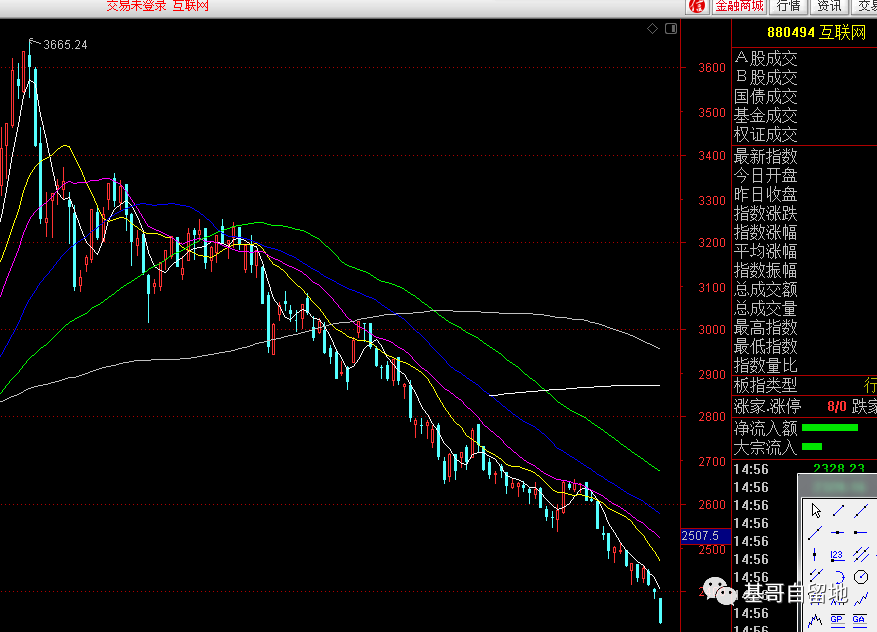Select the A股成交 row

click(766, 58)
